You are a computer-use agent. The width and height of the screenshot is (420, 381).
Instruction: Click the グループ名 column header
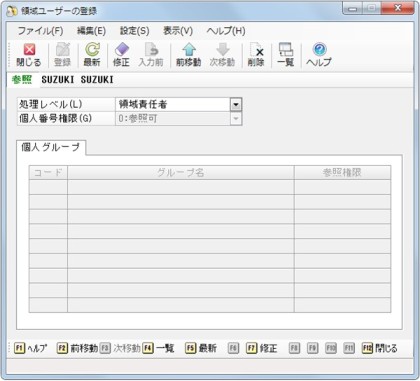[x=181, y=173]
